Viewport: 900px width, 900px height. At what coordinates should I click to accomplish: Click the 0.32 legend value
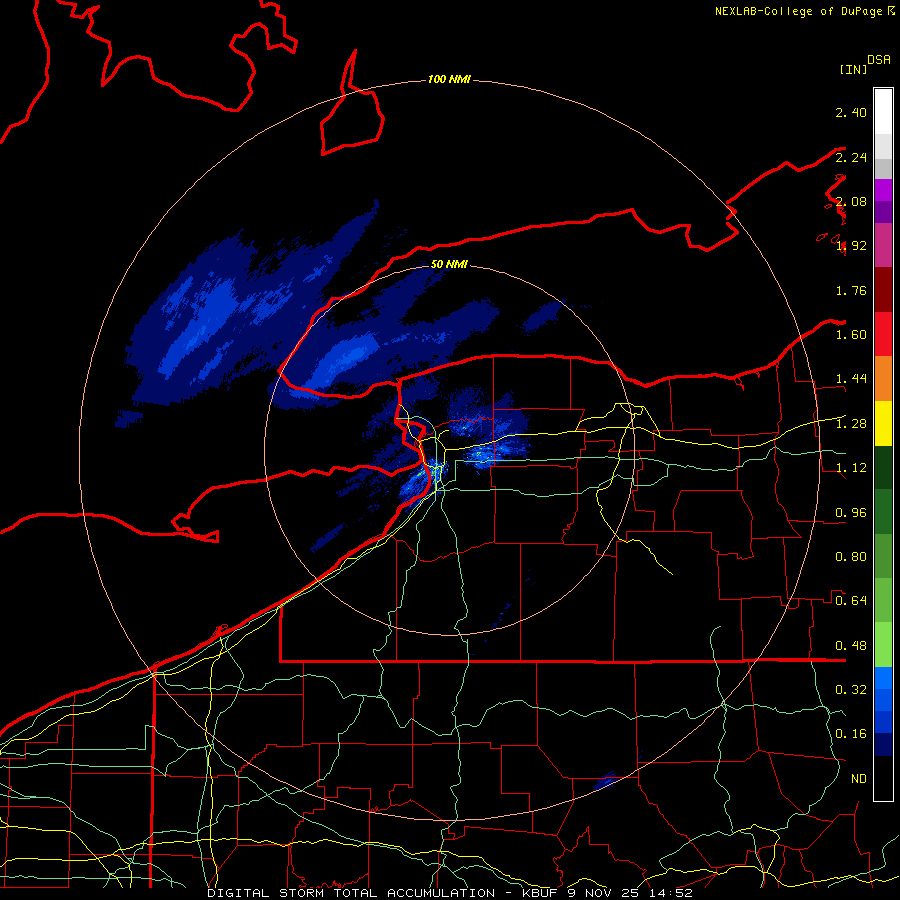click(x=851, y=690)
